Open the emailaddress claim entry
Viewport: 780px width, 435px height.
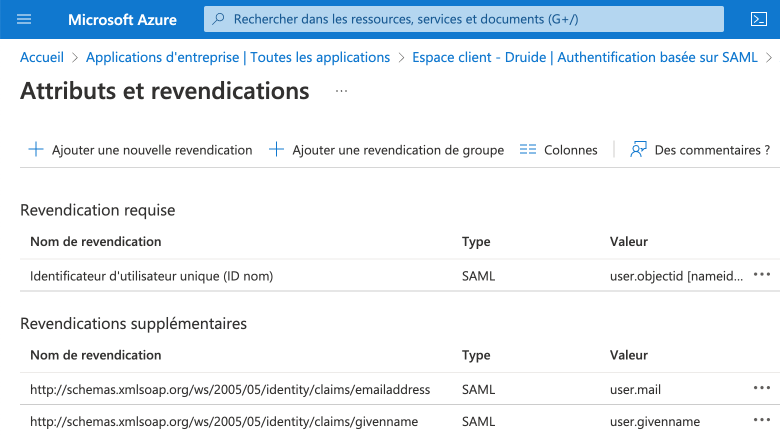click(230, 389)
